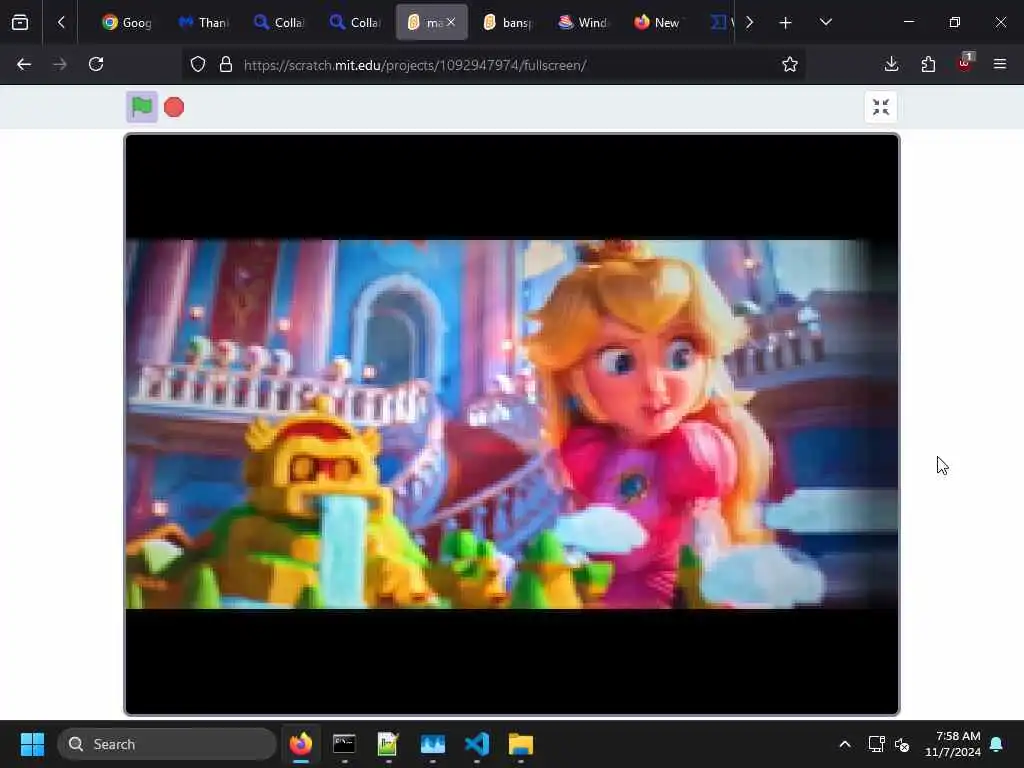Close the active Scratch tab
1024x768 pixels.
click(x=451, y=22)
